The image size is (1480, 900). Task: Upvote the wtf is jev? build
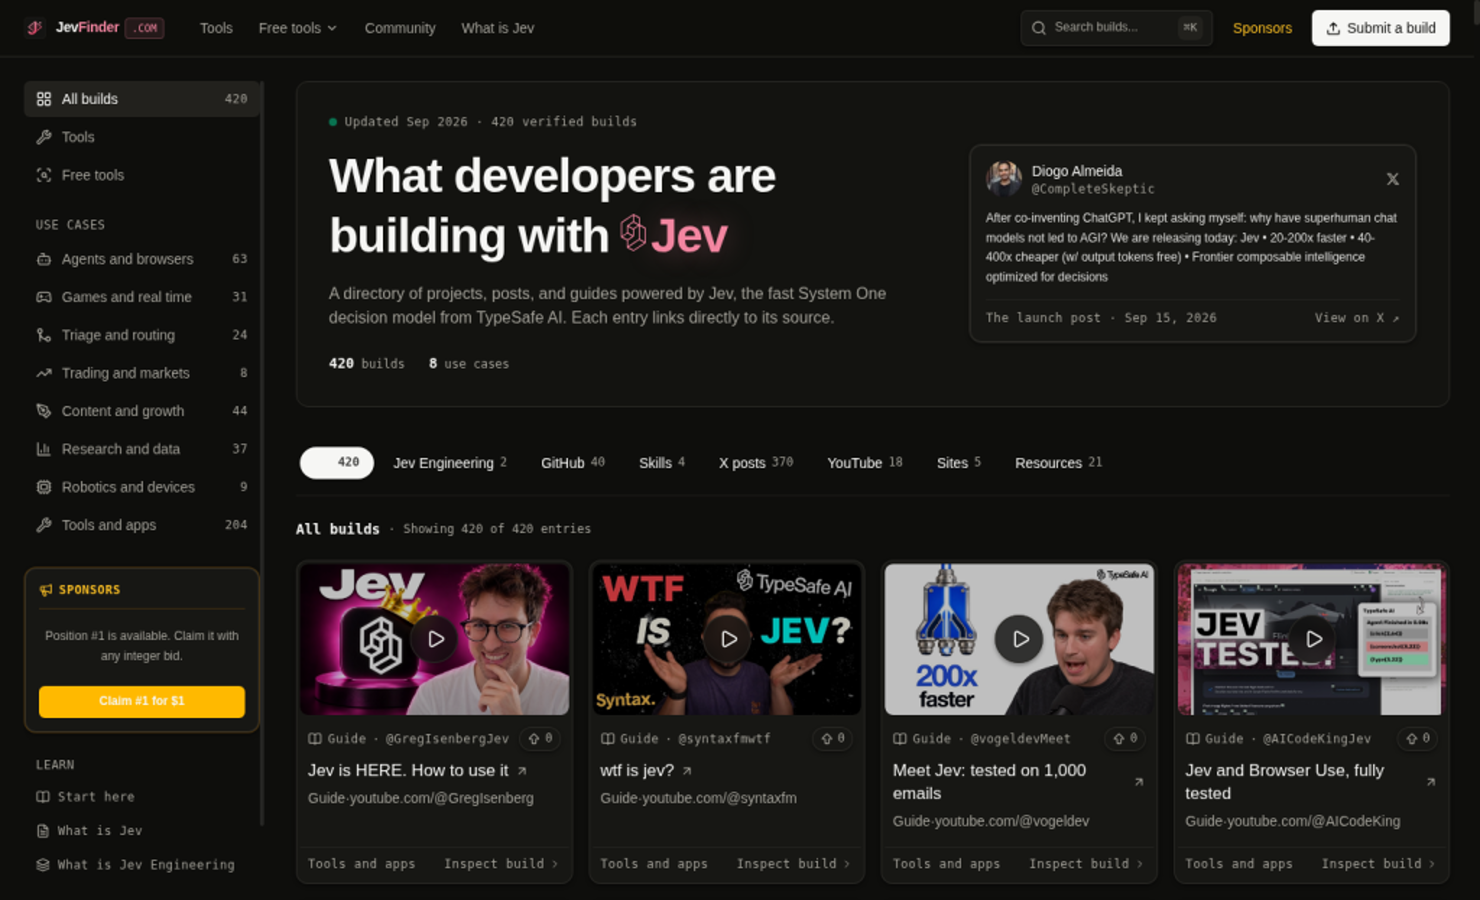[833, 739]
